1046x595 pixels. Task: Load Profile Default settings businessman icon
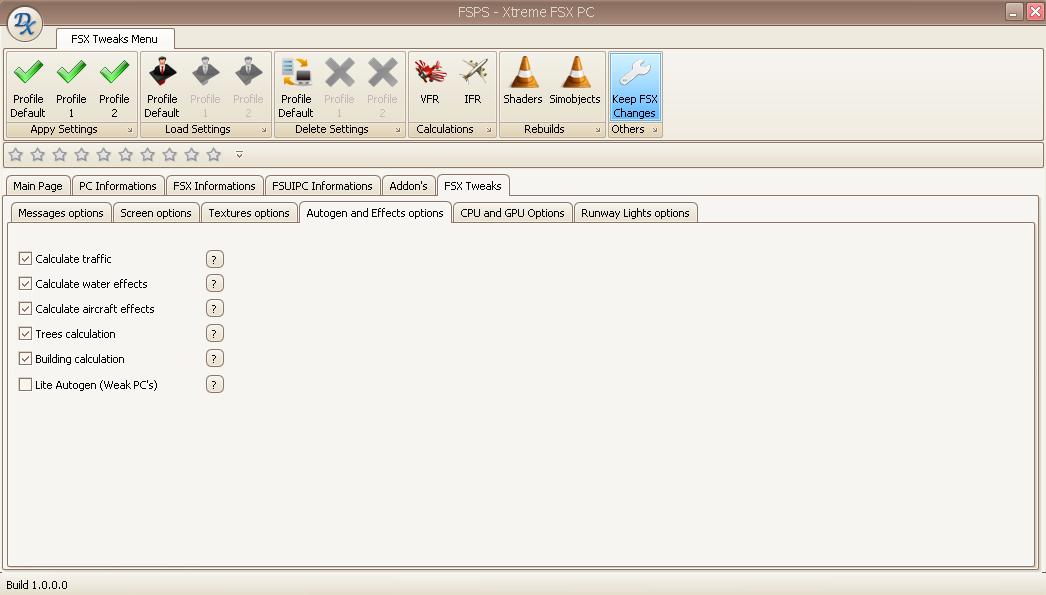[162, 72]
